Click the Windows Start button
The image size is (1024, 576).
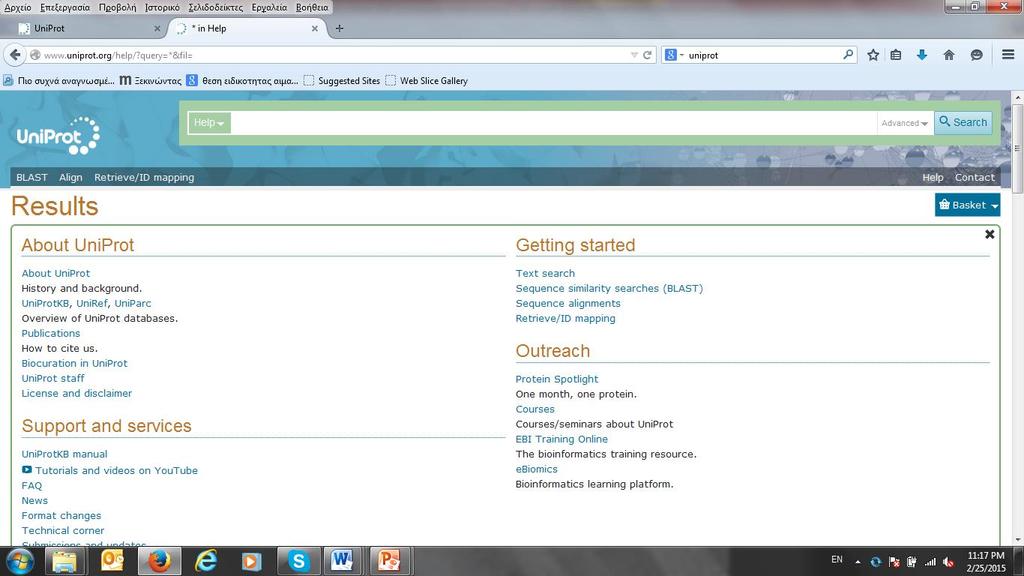[x=20, y=561]
